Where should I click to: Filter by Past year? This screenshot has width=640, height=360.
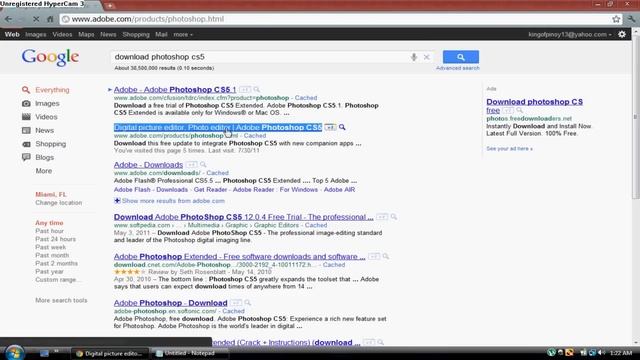pyautogui.click(x=49, y=271)
